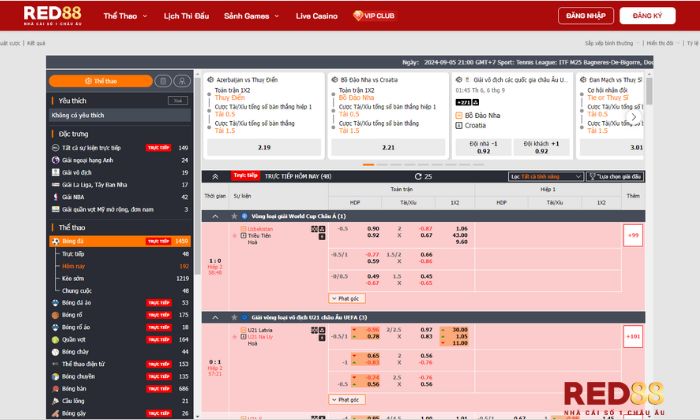Favorite the Uzbekistan vs Triều Tiên match star
Screen dimensions: 700x420
pos(235,236)
